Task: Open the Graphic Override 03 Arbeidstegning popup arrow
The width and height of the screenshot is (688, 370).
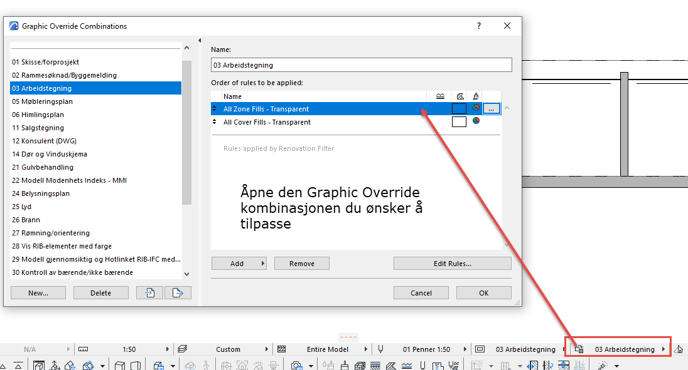Action: tap(663, 349)
